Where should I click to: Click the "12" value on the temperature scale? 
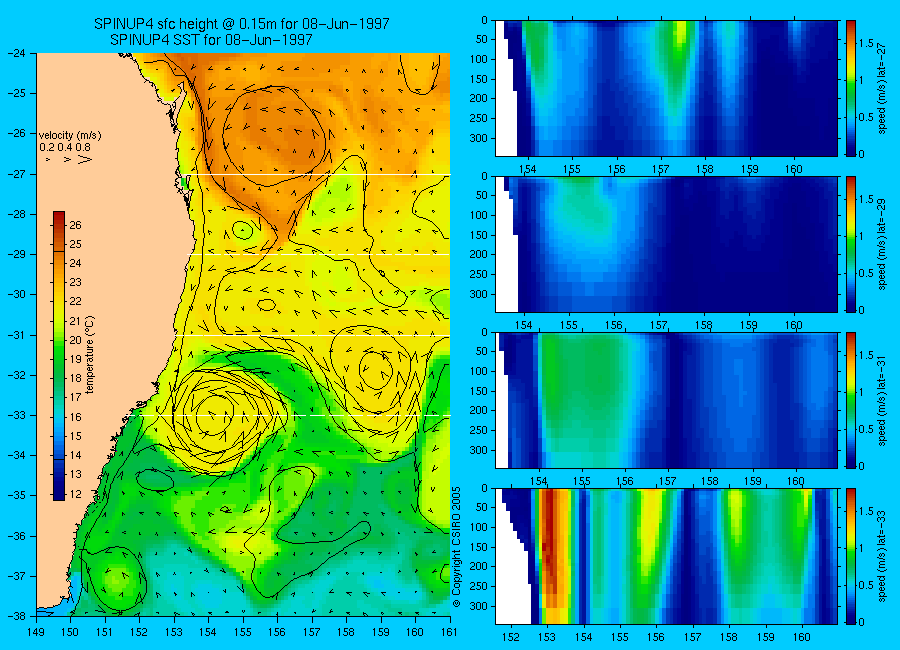pos(75,494)
